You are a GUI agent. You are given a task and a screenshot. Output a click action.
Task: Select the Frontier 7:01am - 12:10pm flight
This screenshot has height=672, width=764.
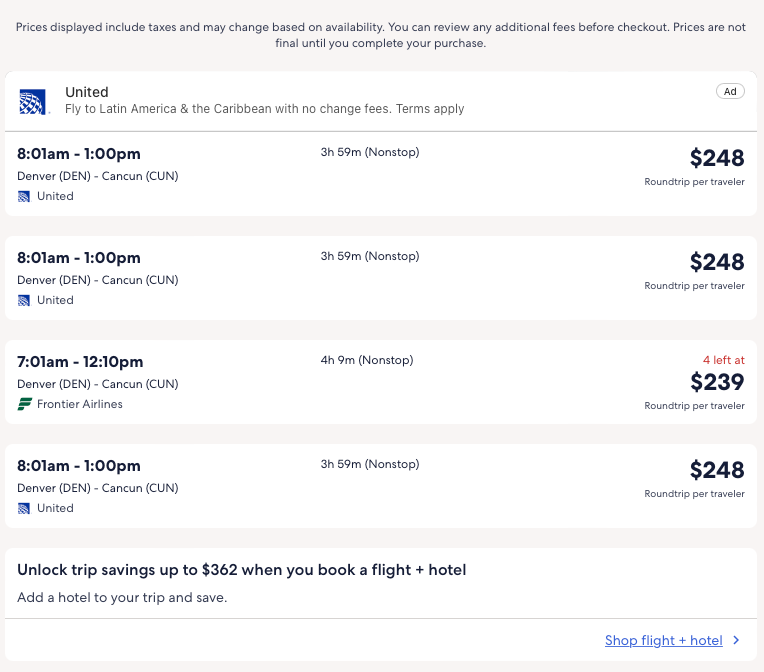(80, 362)
